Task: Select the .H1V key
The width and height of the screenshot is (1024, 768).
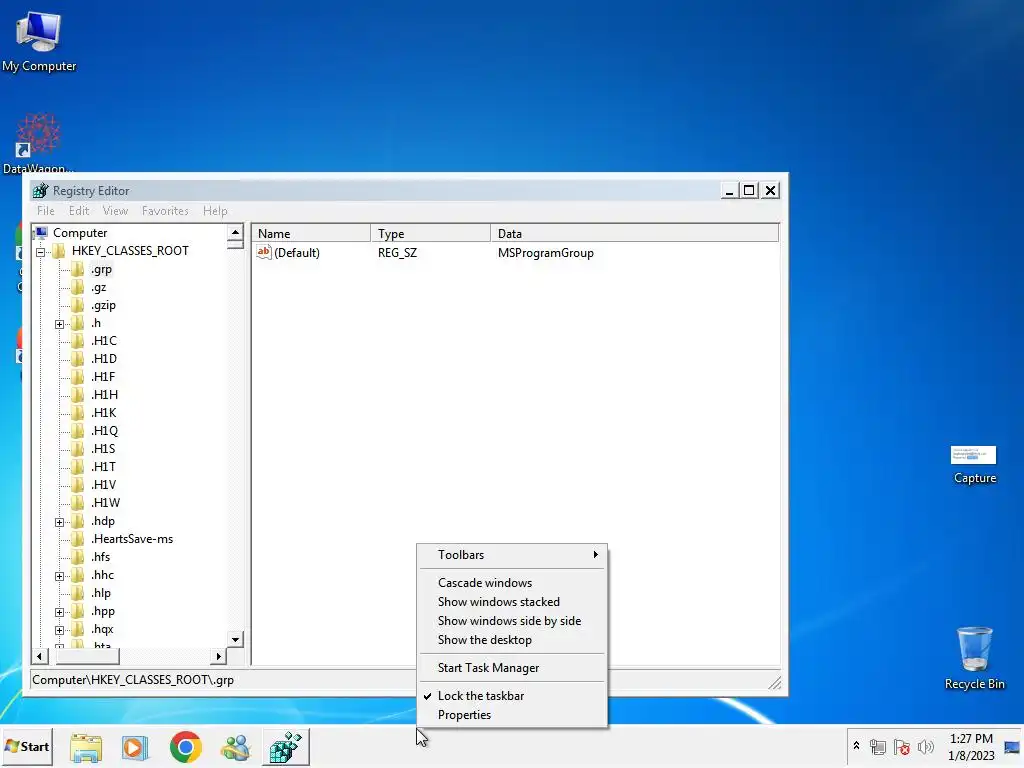Action: (x=104, y=485)
